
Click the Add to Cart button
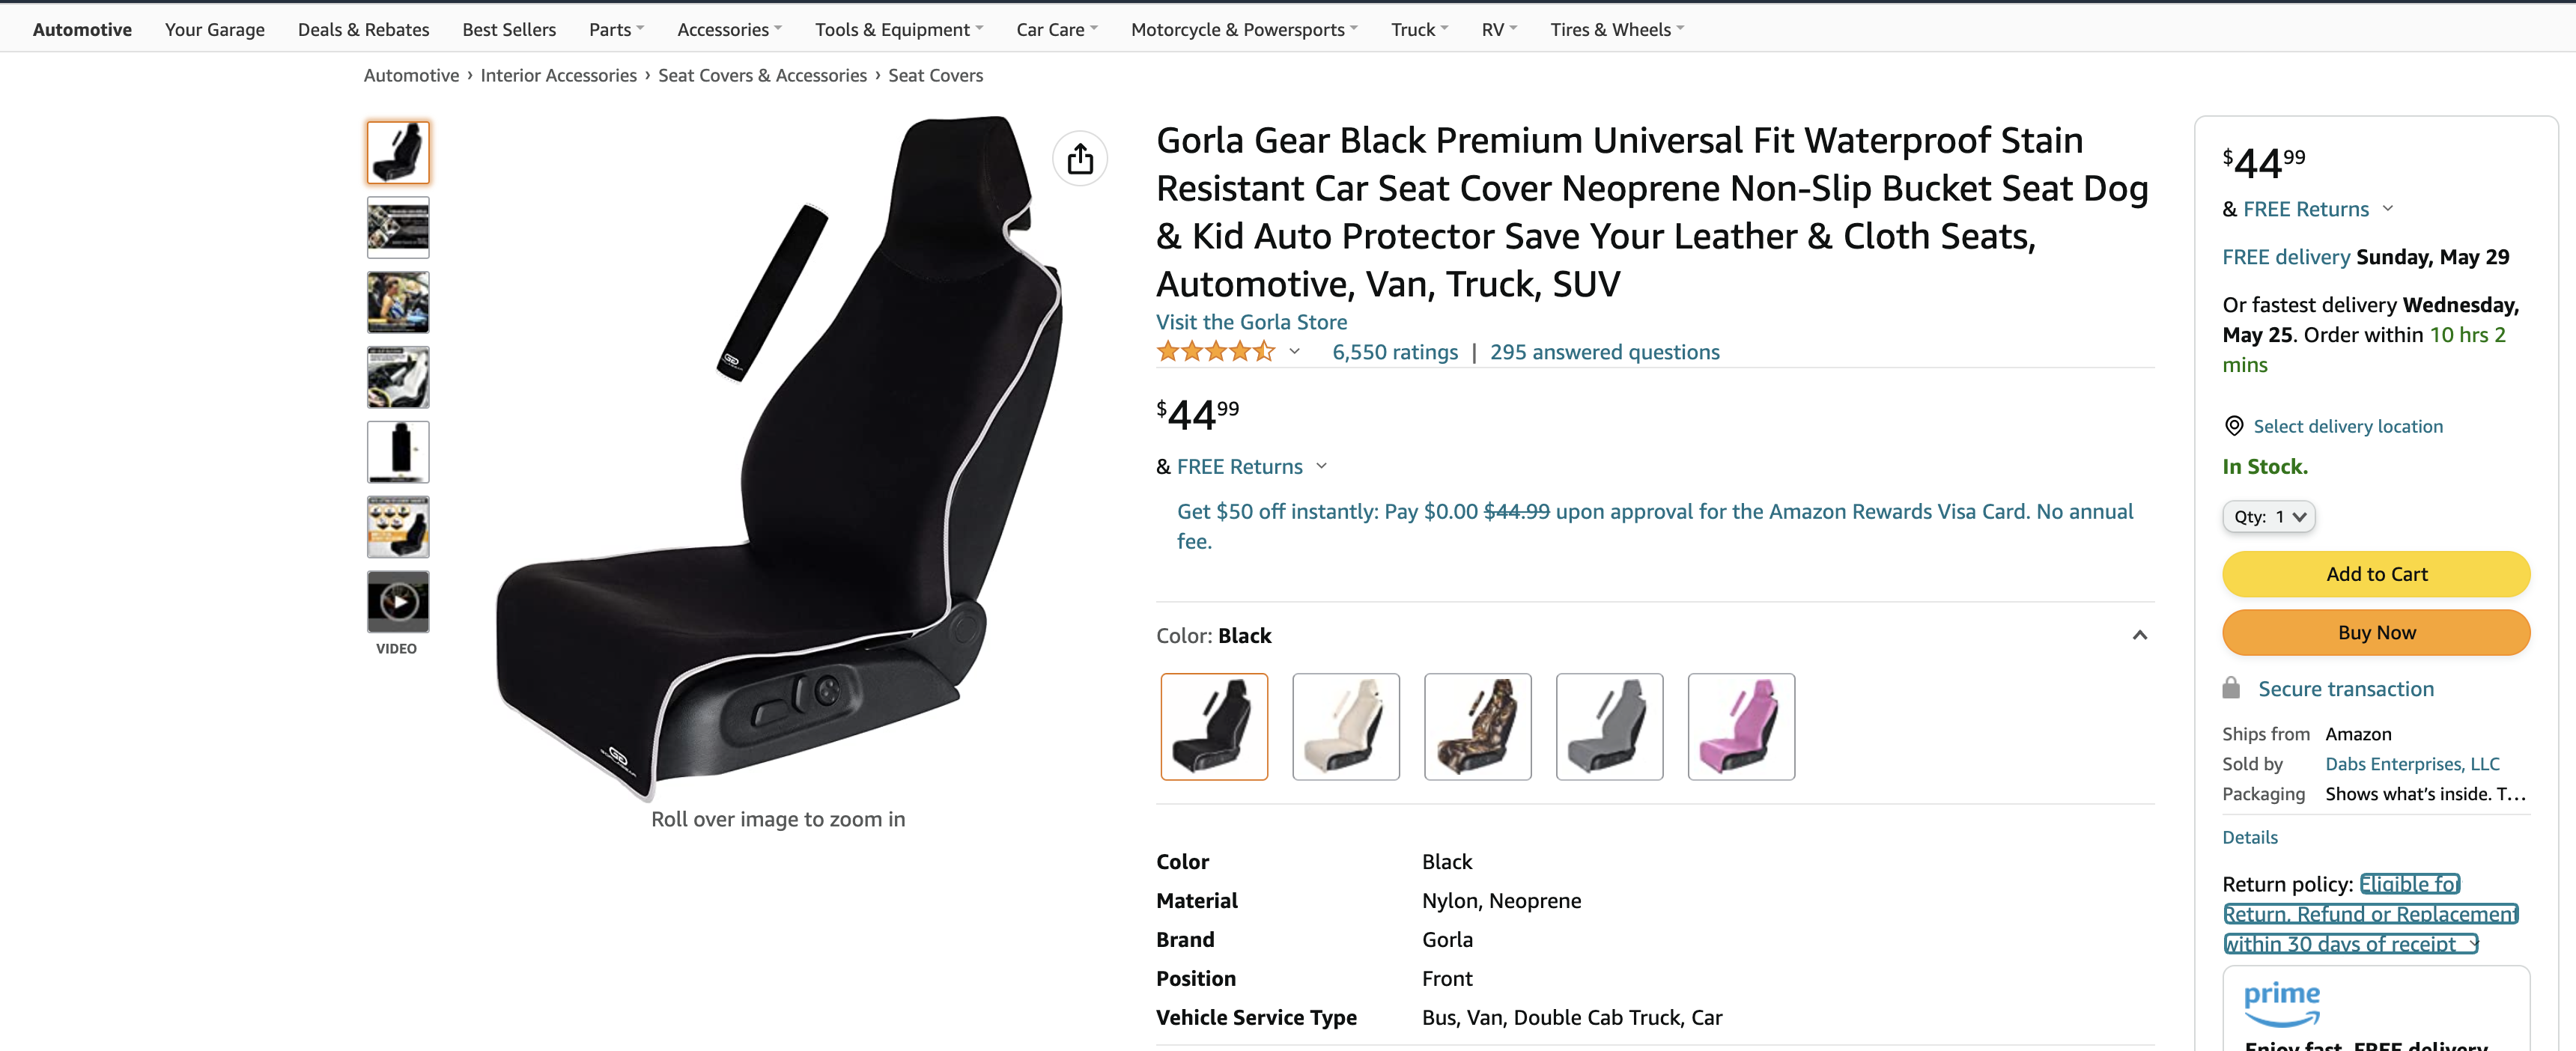tap(2376, 574)
